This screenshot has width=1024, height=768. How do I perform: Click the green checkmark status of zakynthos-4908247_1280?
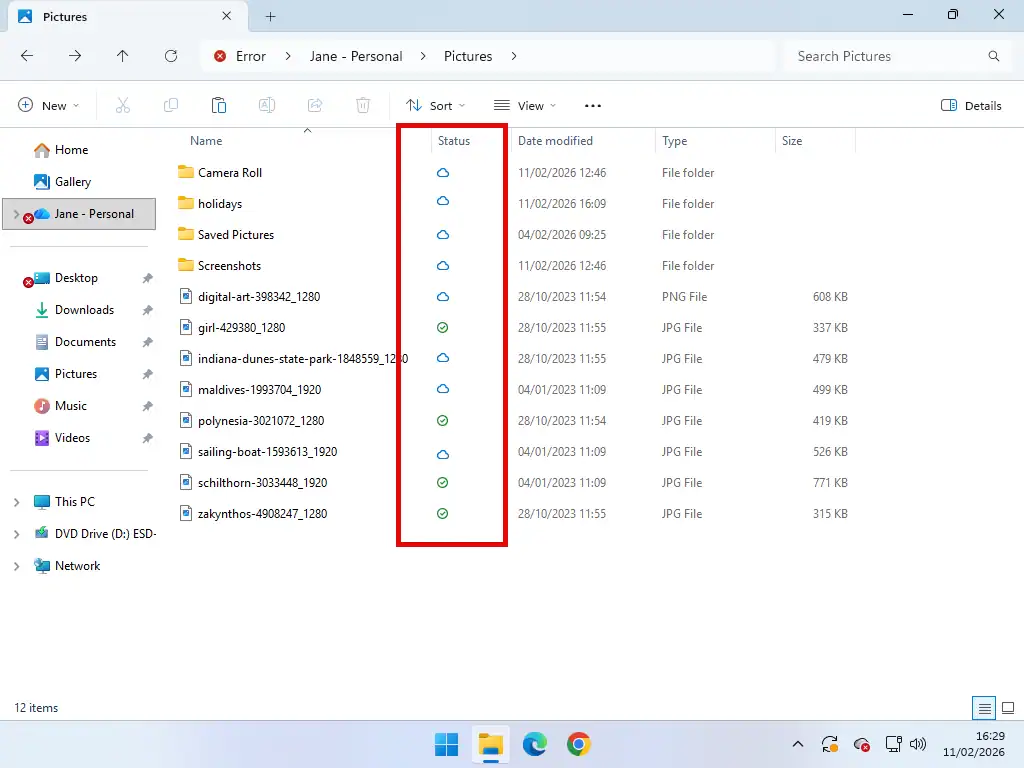tap(442, 513)
